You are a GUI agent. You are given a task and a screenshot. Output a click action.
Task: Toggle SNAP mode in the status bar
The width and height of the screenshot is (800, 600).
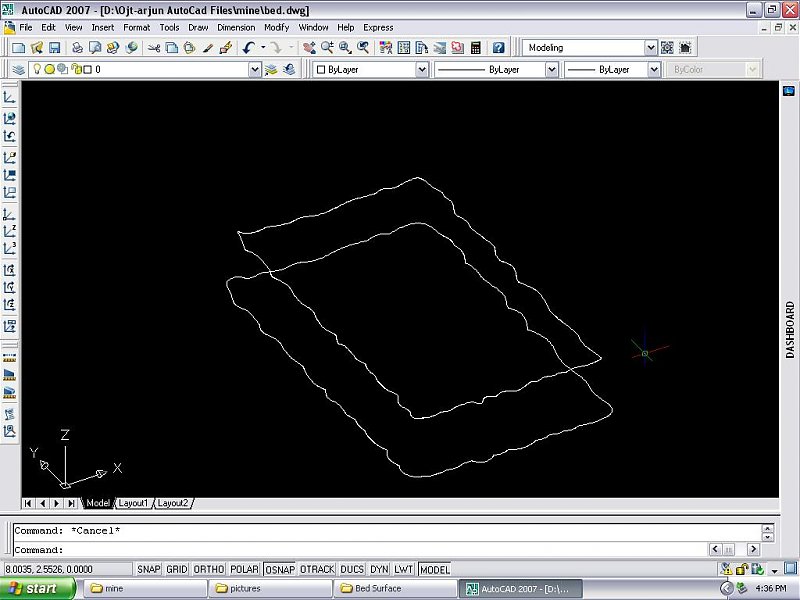148,569
